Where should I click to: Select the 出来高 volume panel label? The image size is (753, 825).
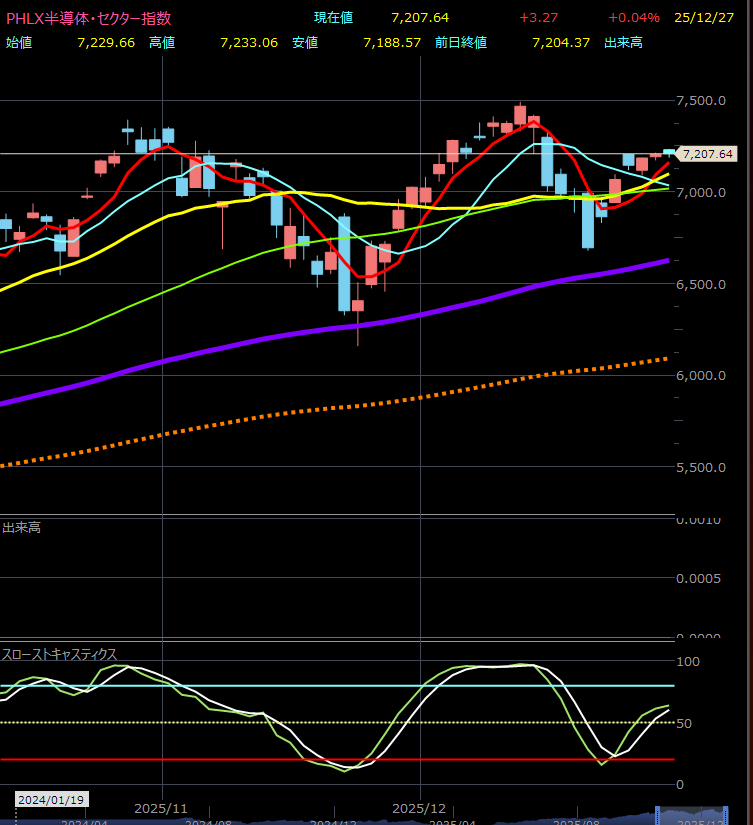21,527
